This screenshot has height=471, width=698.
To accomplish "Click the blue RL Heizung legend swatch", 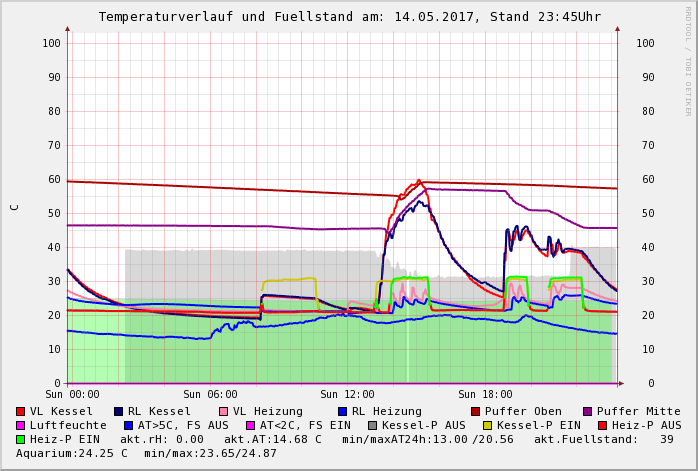I will tap(342, 411).
